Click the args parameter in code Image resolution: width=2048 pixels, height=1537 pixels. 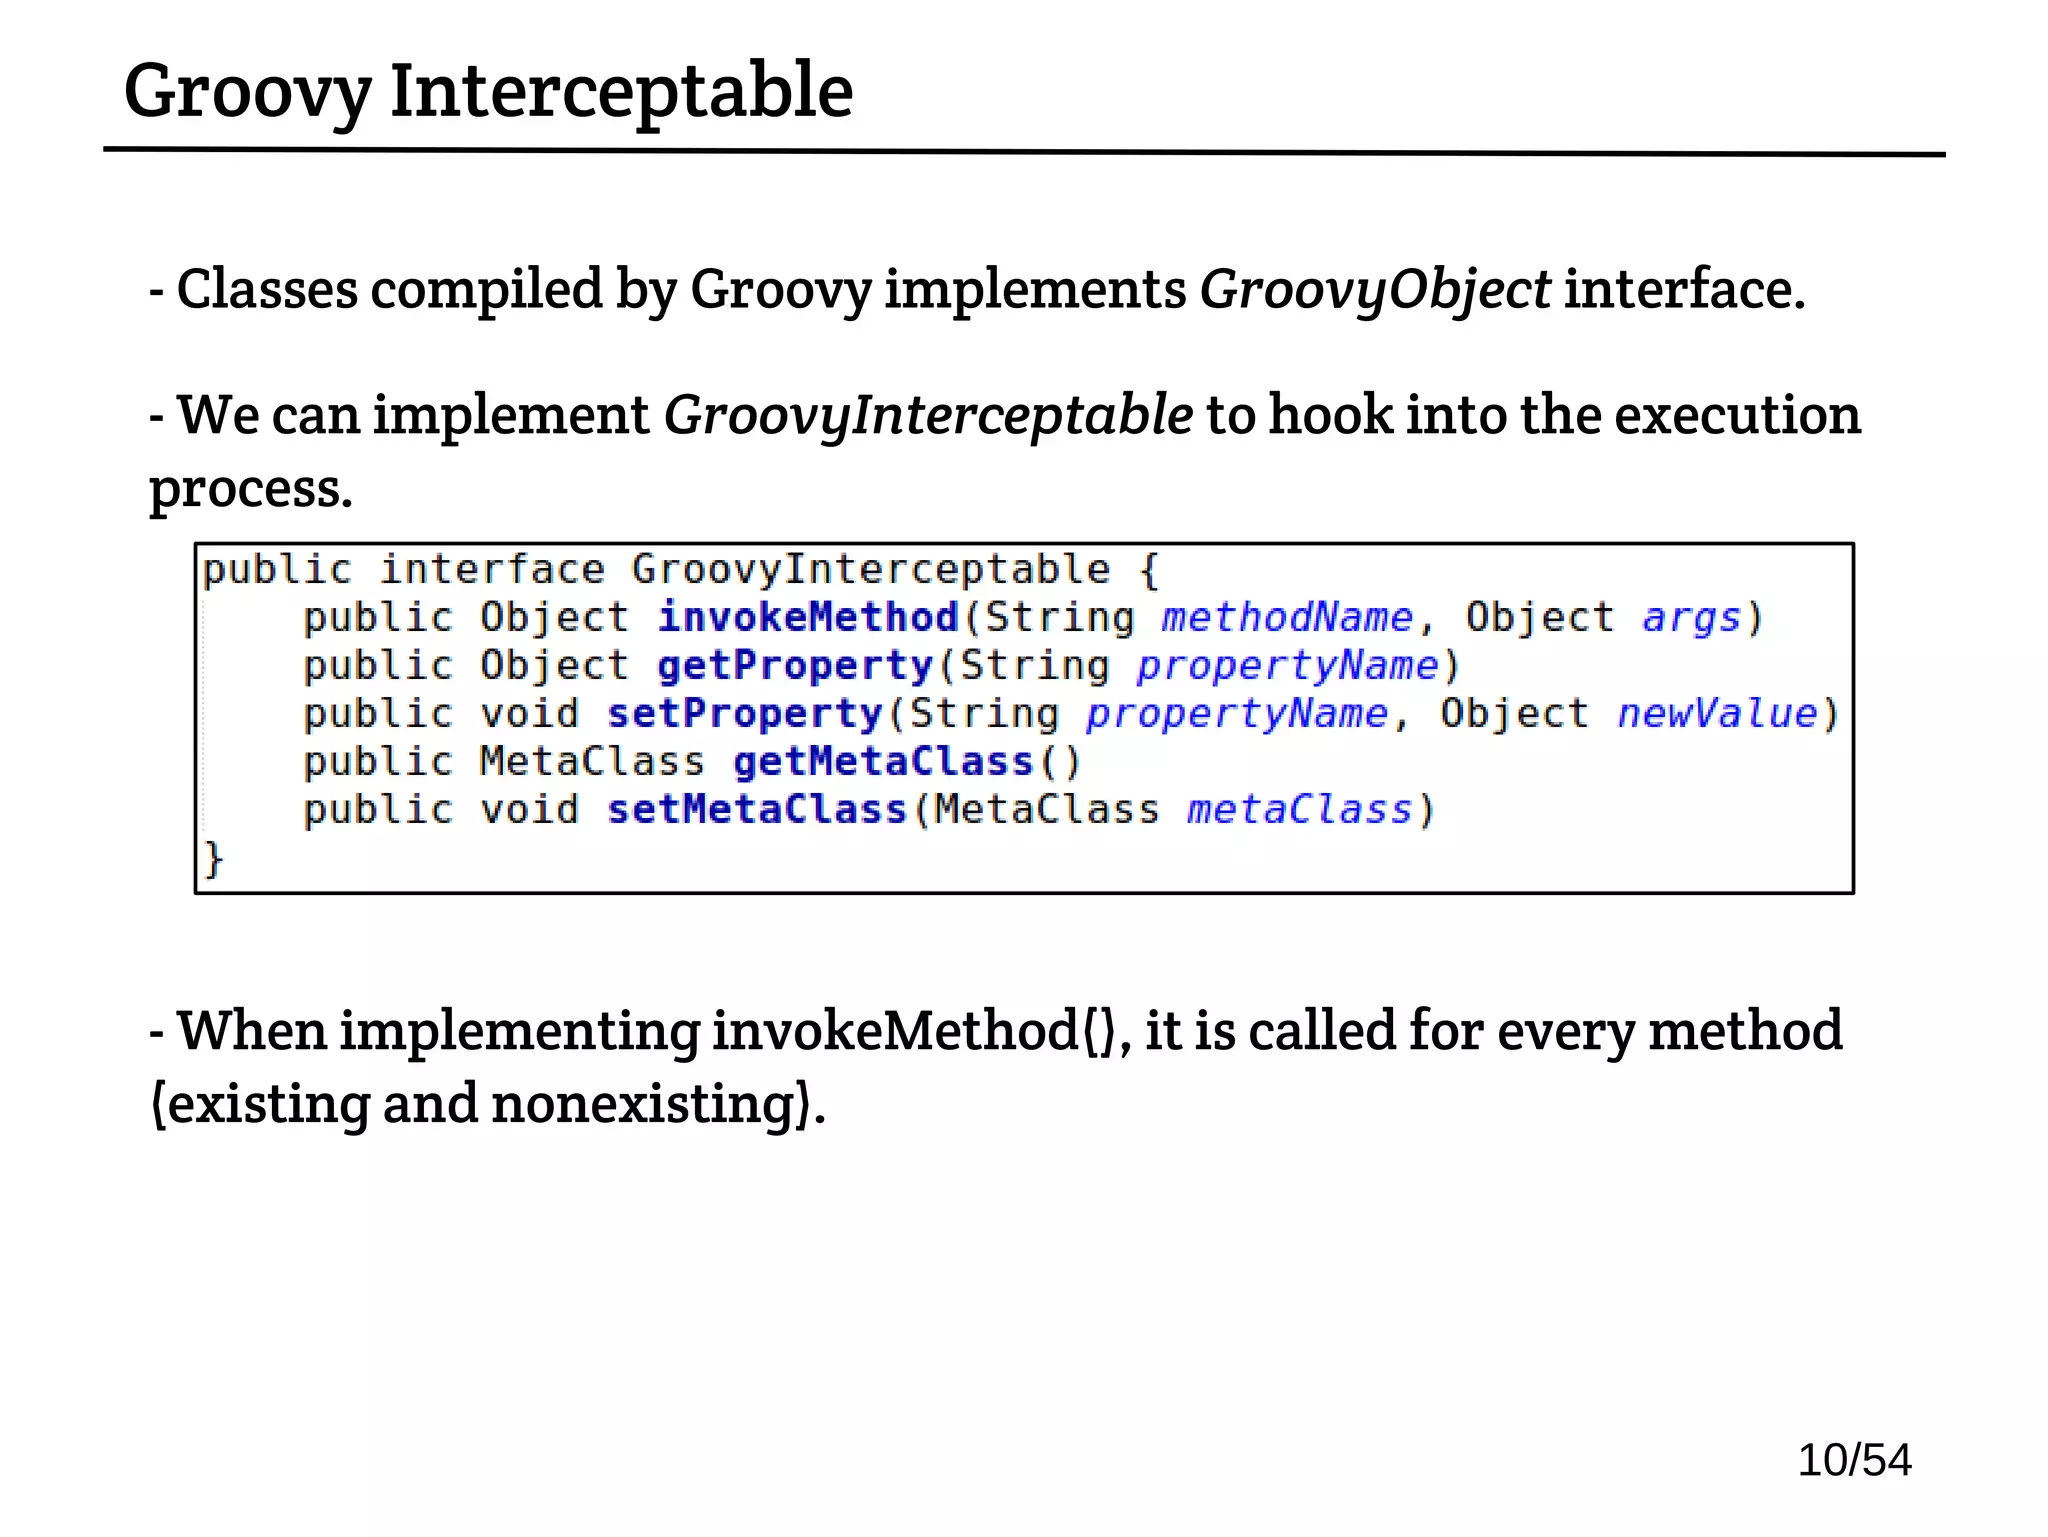(1691, 618)
